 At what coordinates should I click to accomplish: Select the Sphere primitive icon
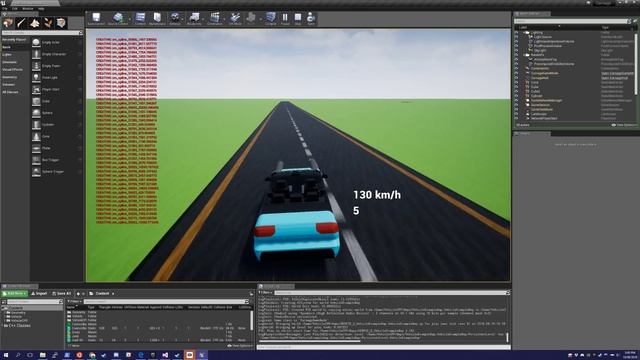[x=36, y=113]
